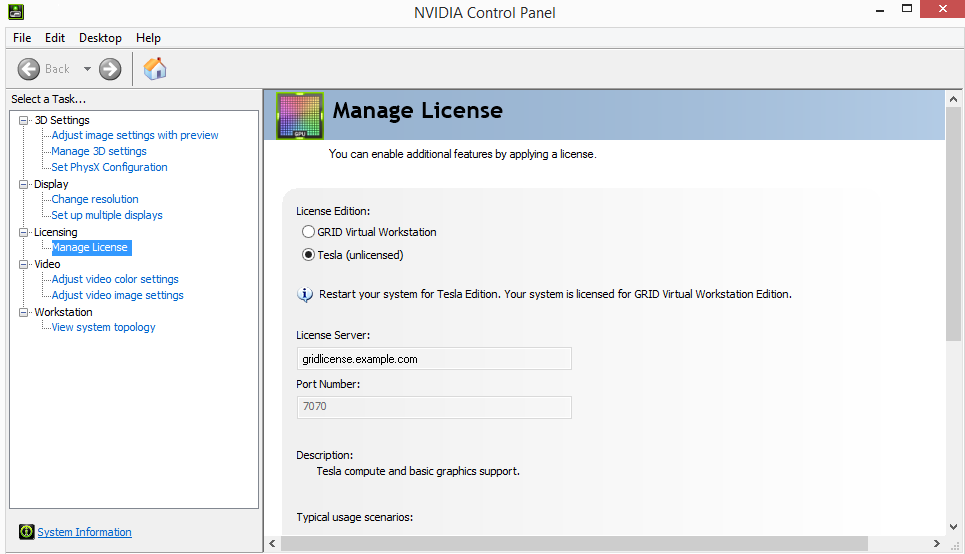Open Adjust image settings with preview
Image resolution: width=965 pixels, height=554 pixels.
pos(135,135)
